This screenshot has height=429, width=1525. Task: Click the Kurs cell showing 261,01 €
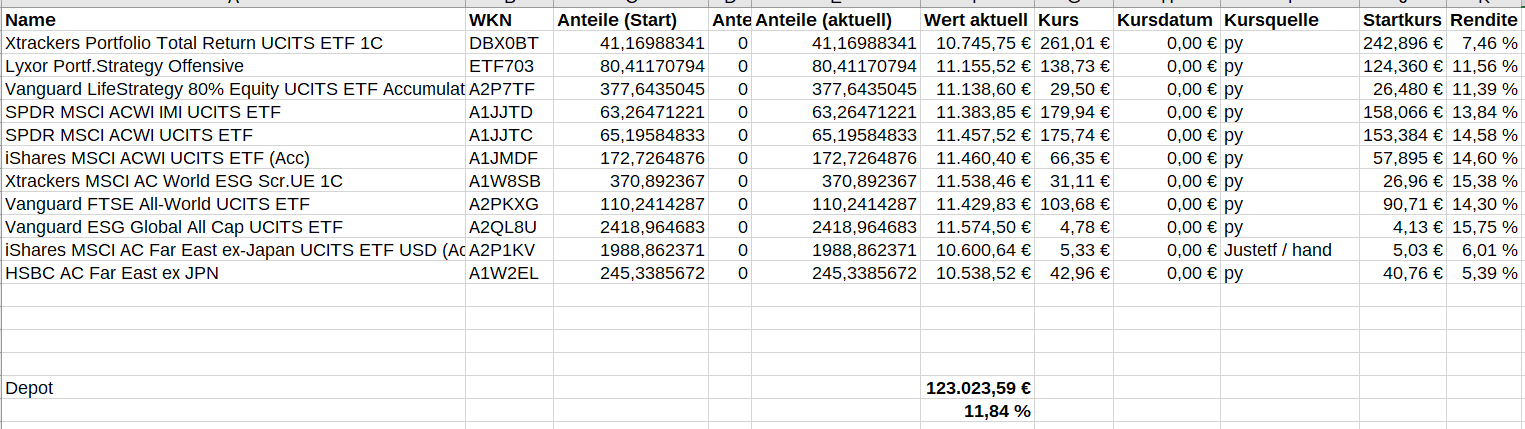pyautogui.click(x=1074, y=43)
